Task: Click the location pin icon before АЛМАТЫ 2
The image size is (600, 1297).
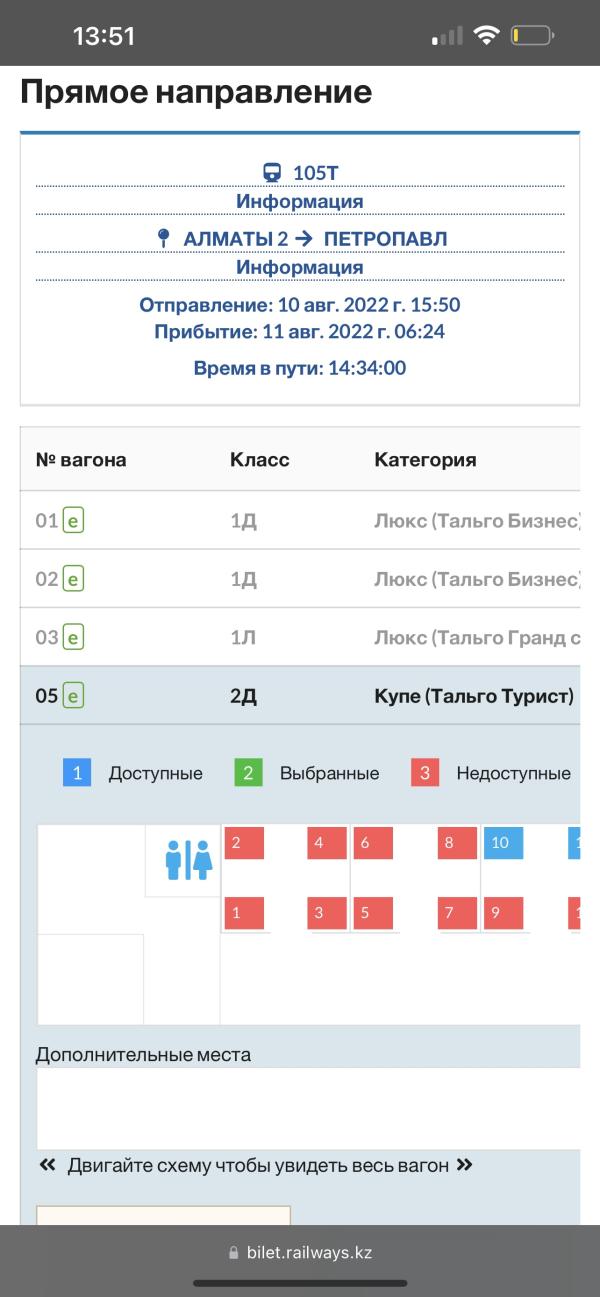Action: (x=164, y=238)
